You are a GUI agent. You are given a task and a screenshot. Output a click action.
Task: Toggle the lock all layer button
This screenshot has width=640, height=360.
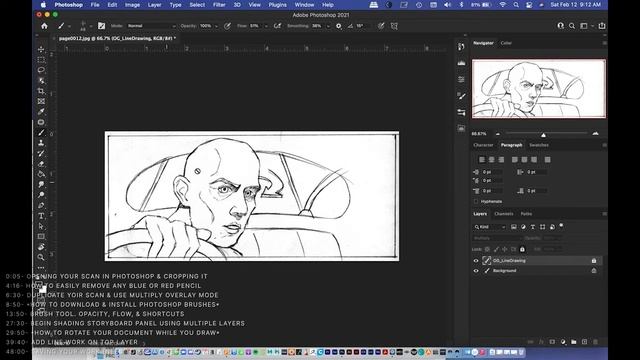(x=522, y=249)
